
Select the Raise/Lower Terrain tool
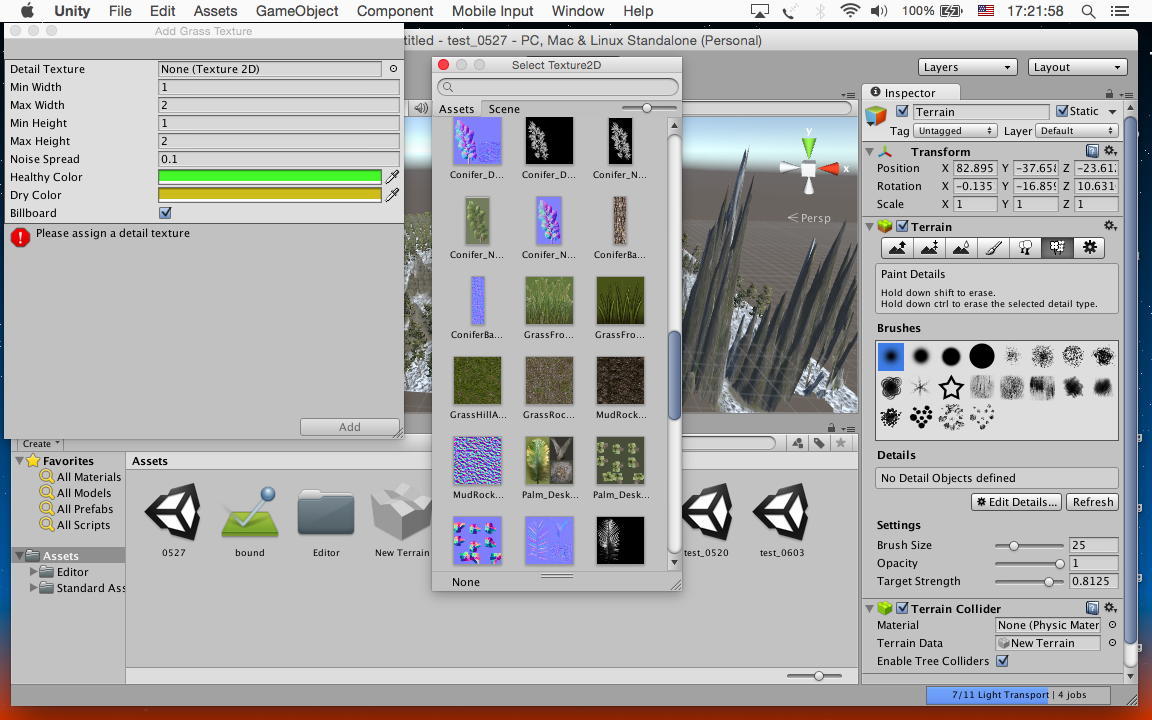tap(897, 248)
